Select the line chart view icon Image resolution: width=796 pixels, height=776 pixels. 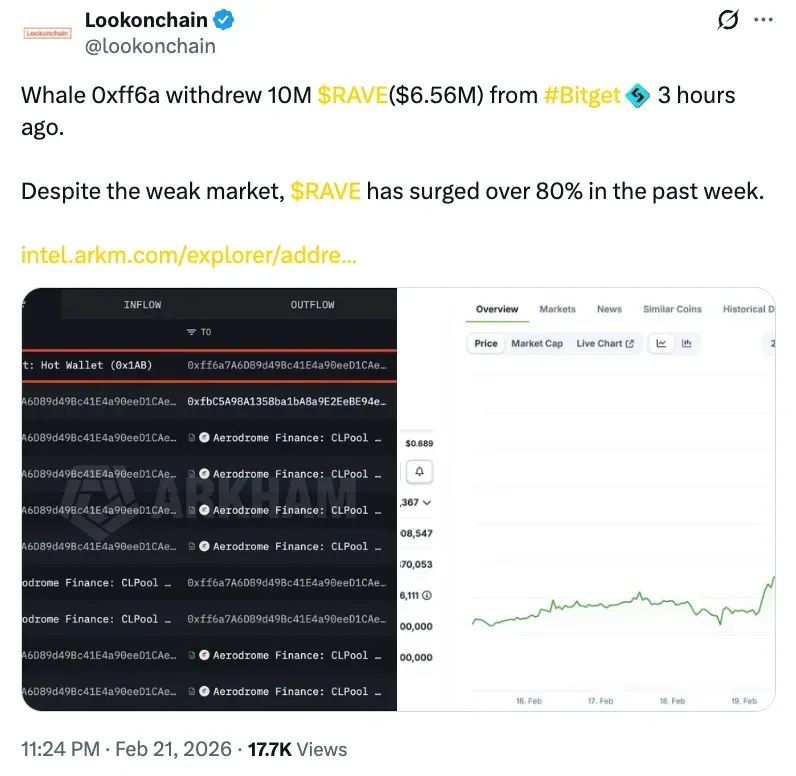pyautogui.click(x=661, y=343)
